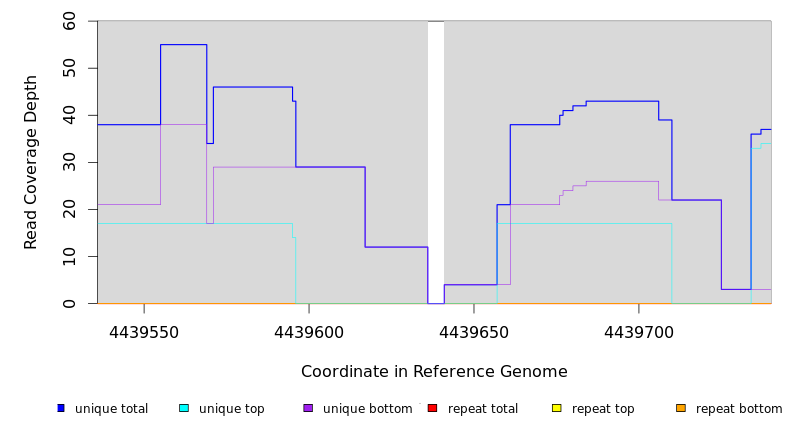Click the "Read Coverage Depth" axis title

(x=32, y=162)
